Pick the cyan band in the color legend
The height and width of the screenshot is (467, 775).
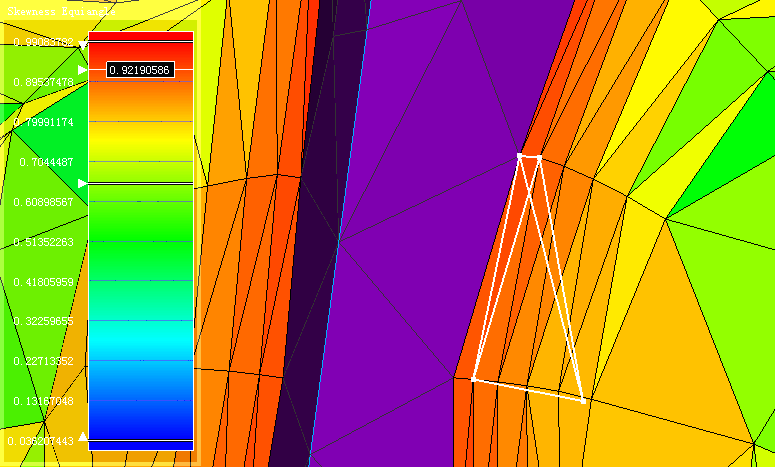(140, 340)
